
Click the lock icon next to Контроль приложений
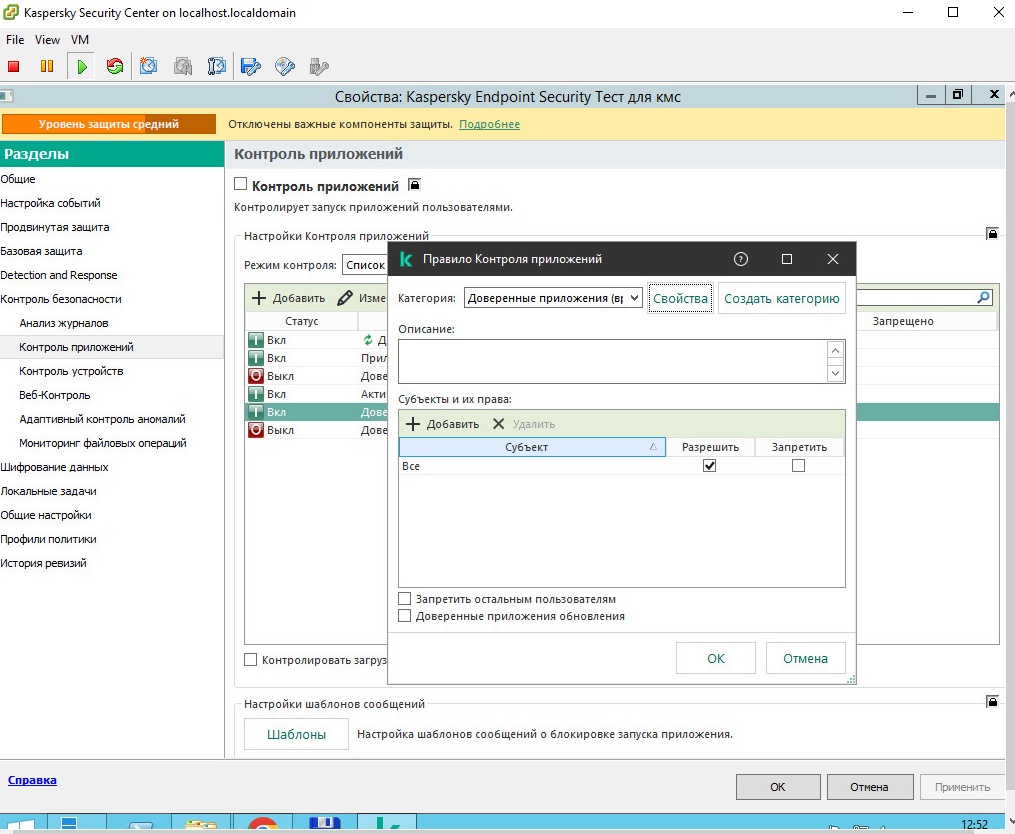tap(414, 185)
